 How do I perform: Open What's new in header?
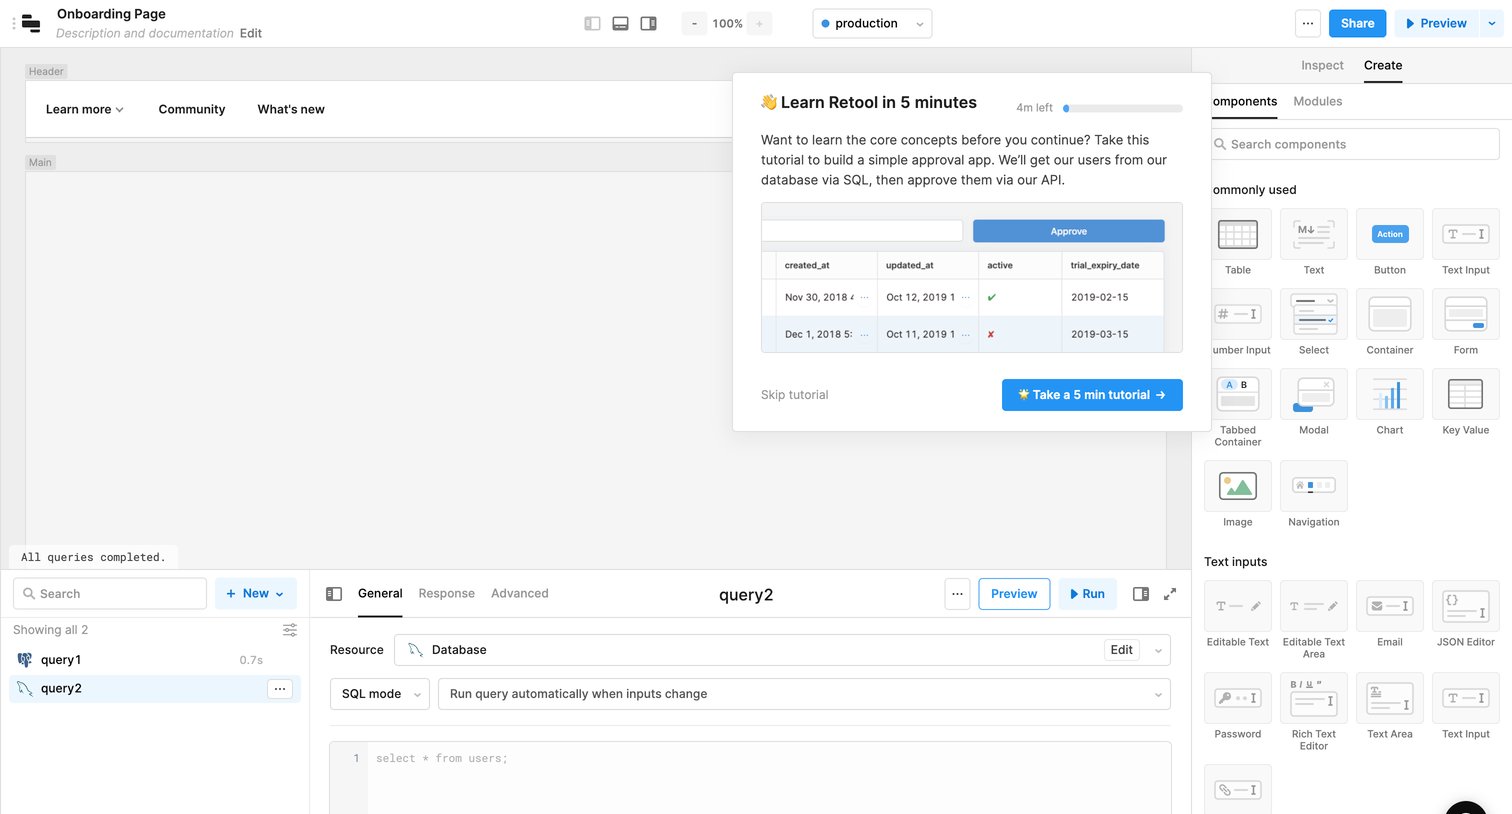291,109
